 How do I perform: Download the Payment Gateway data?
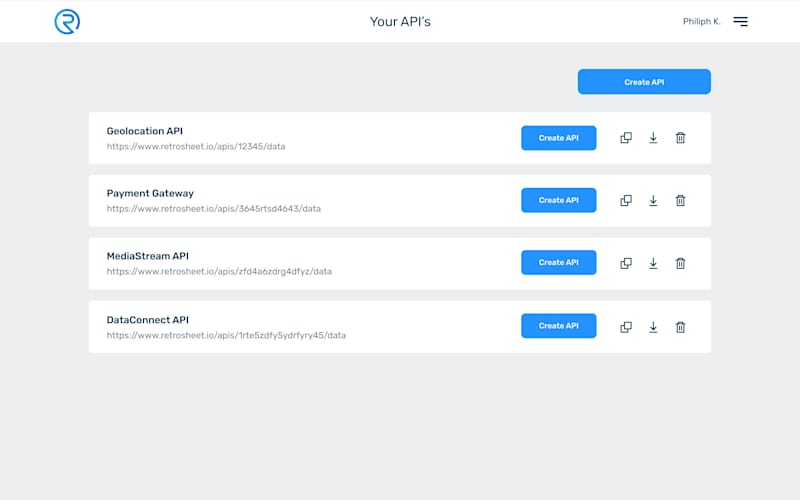click(653, 201)
